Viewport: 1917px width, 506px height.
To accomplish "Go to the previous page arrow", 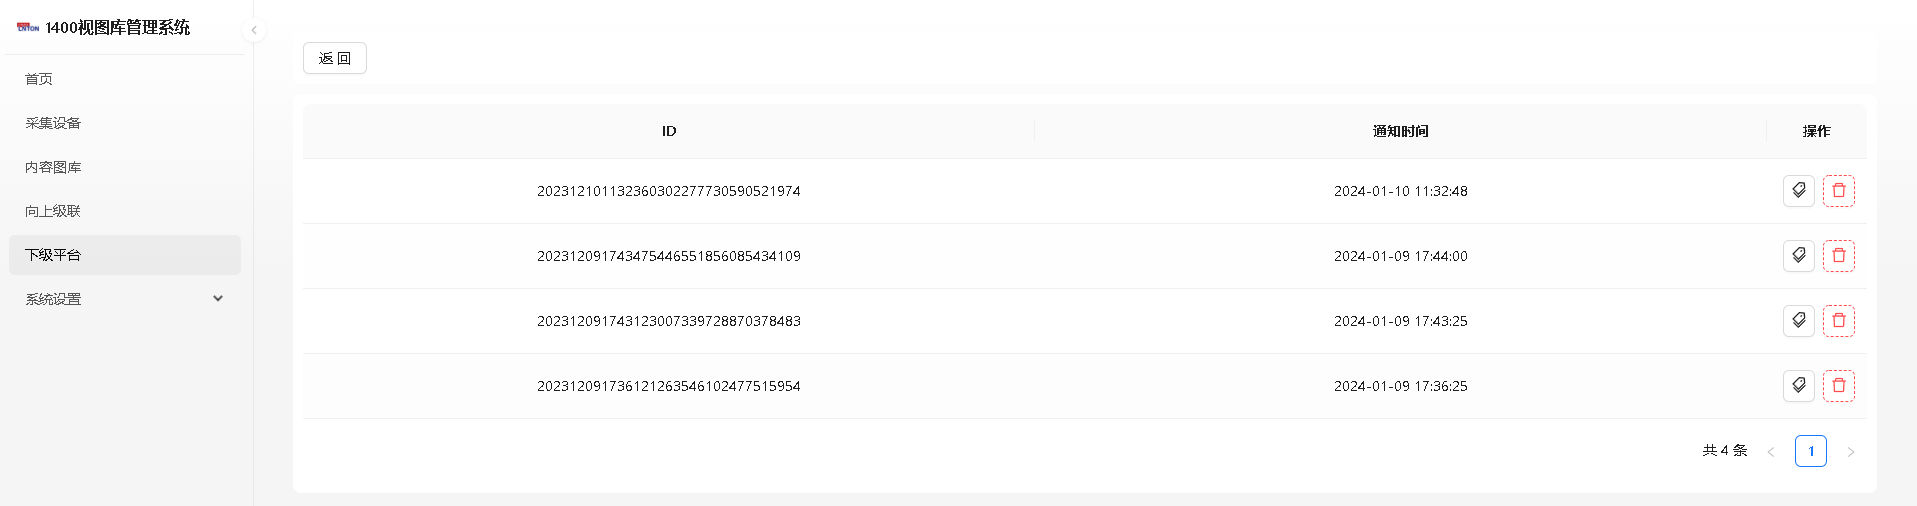I will click(x=1770, y=452).
